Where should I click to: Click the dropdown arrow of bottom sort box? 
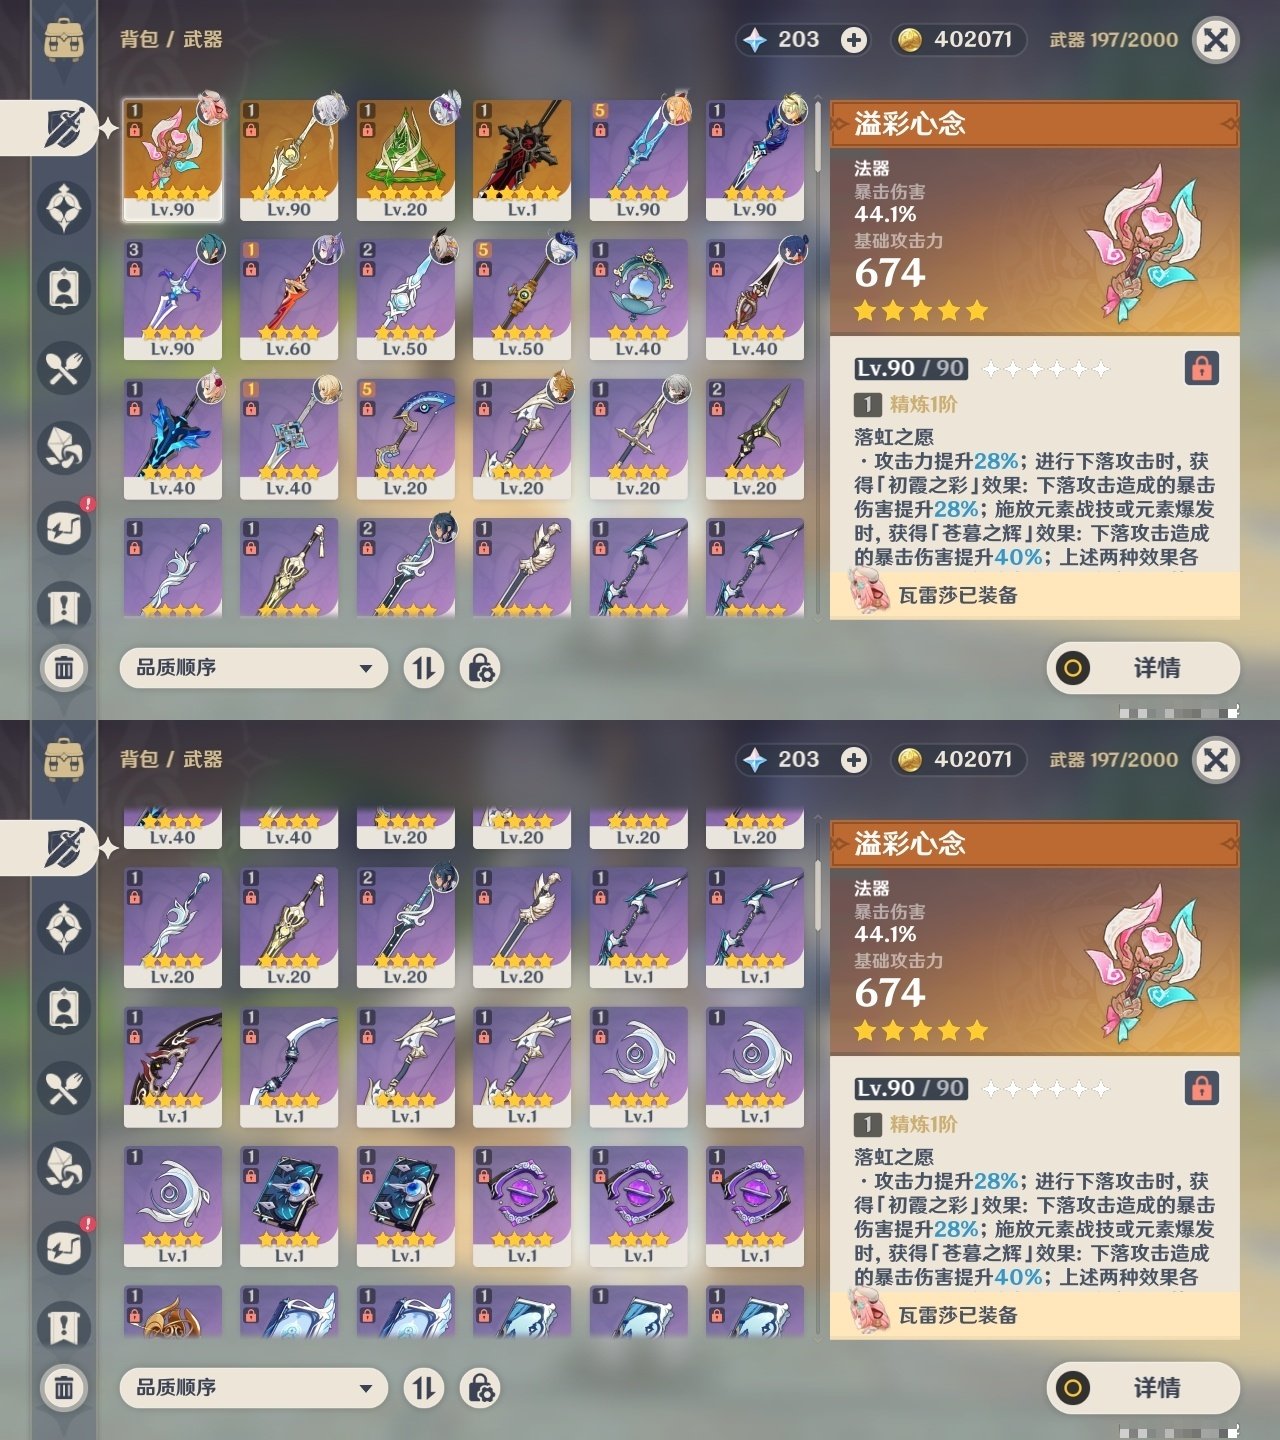coord(366,1388)
